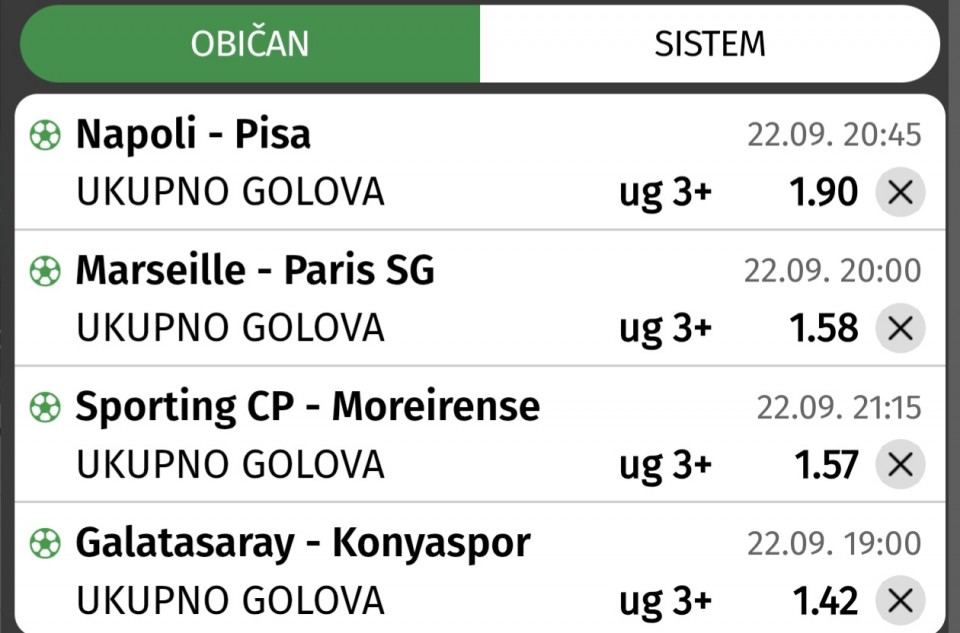Remove the Marseille - Paris SG bet
Screen dimensions: 960x633
[900, 328]
